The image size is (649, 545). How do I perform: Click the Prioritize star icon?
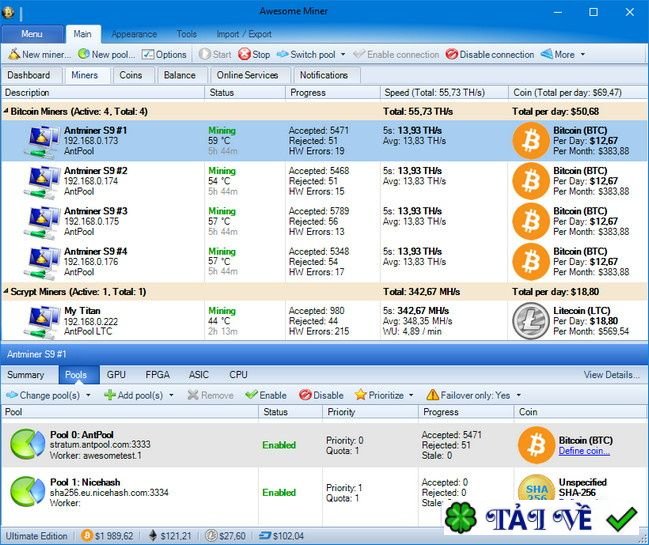(x=361, y=395)
